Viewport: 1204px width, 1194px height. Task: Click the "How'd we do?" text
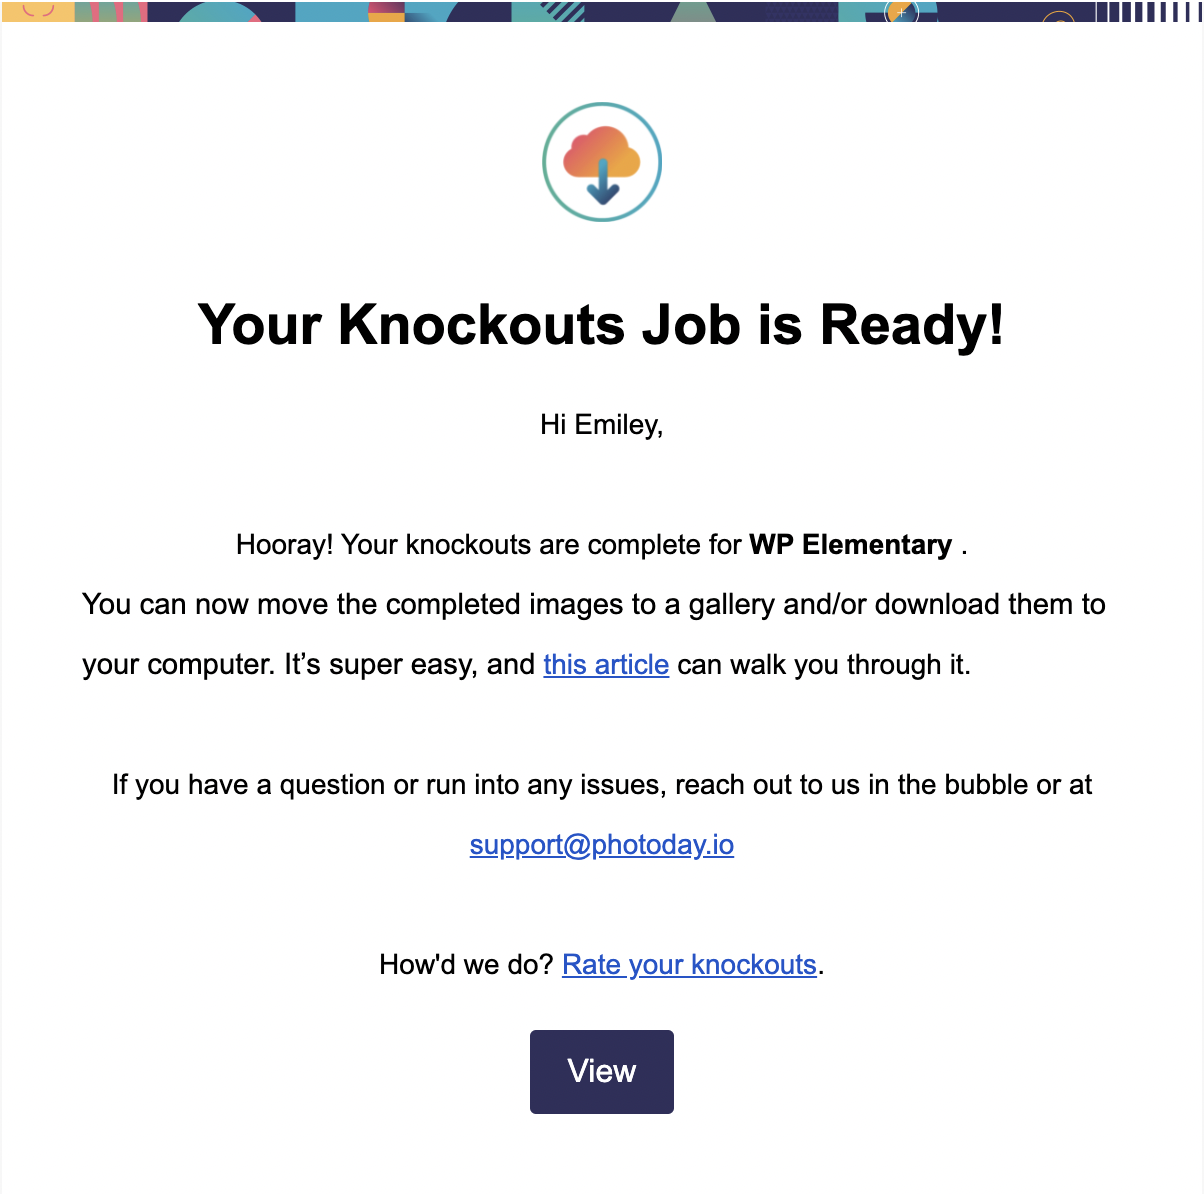466,965
